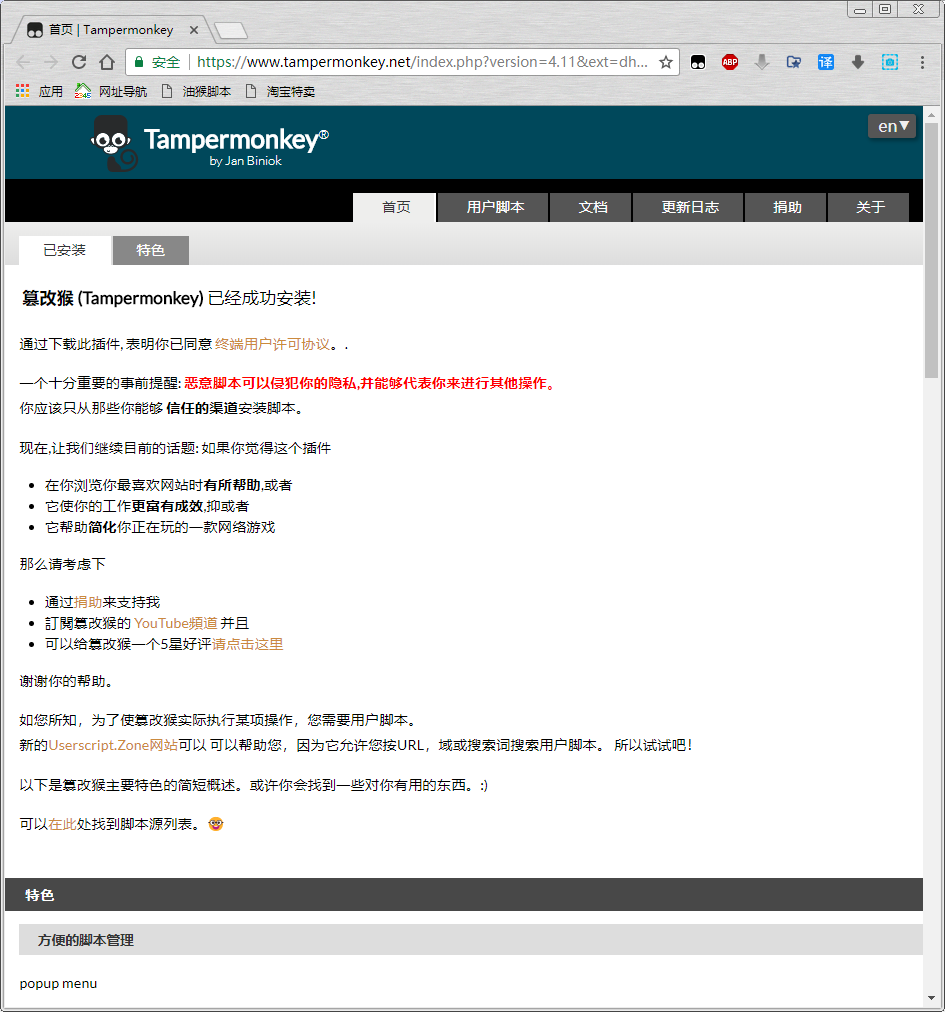Switch to the 特色 tab
This screenshot has height=1012, width=945.
(x=150, y=250)
